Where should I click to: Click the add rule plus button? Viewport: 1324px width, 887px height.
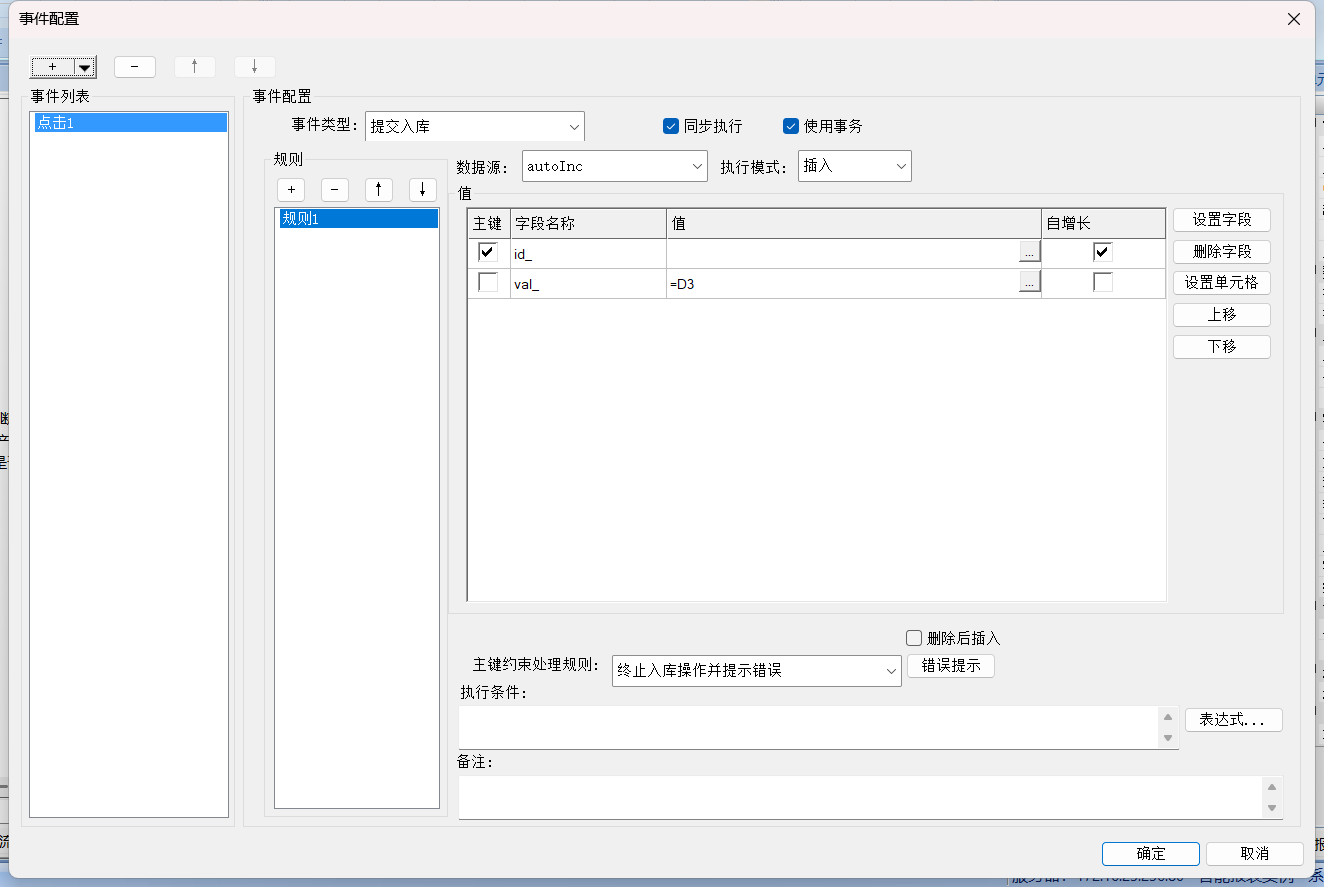(291, 190)
